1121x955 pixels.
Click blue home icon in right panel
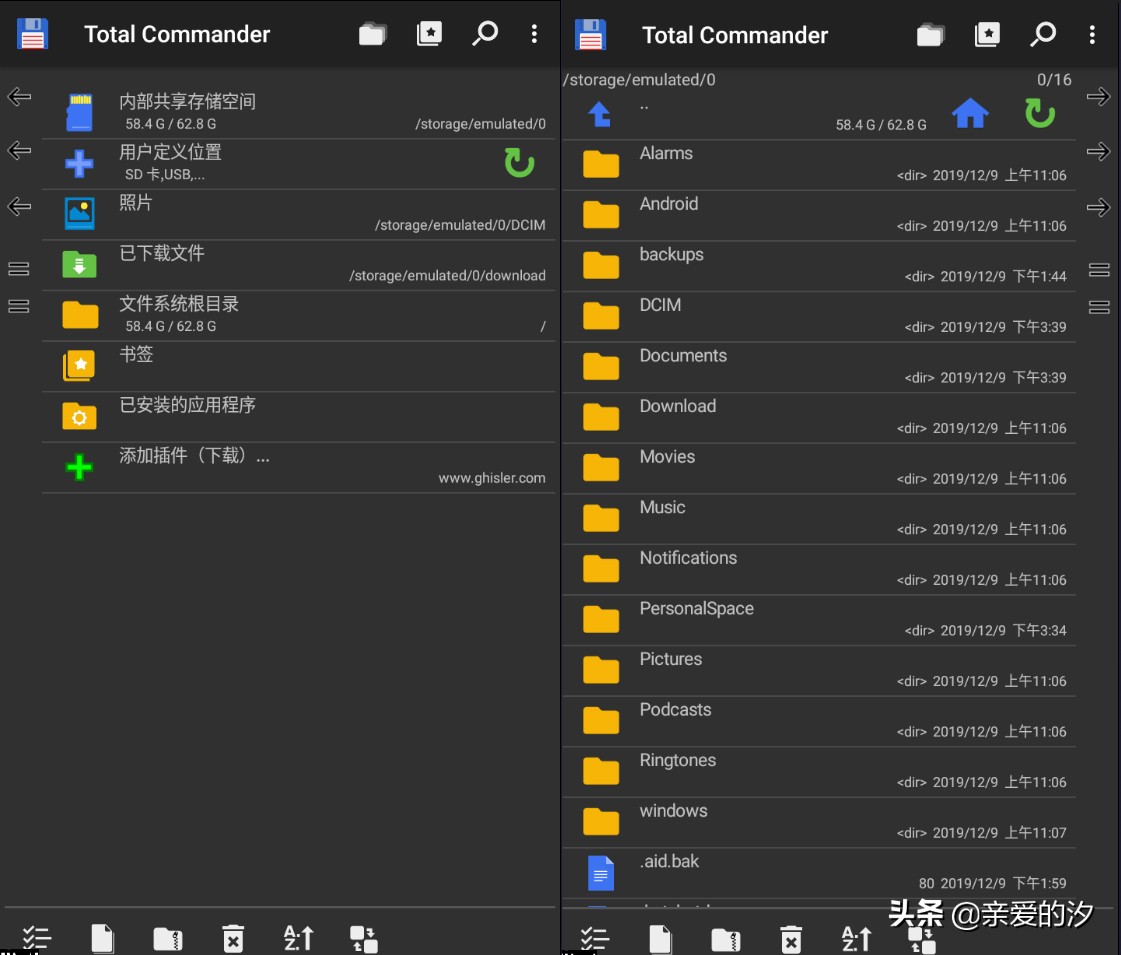(x=970, y=113)
